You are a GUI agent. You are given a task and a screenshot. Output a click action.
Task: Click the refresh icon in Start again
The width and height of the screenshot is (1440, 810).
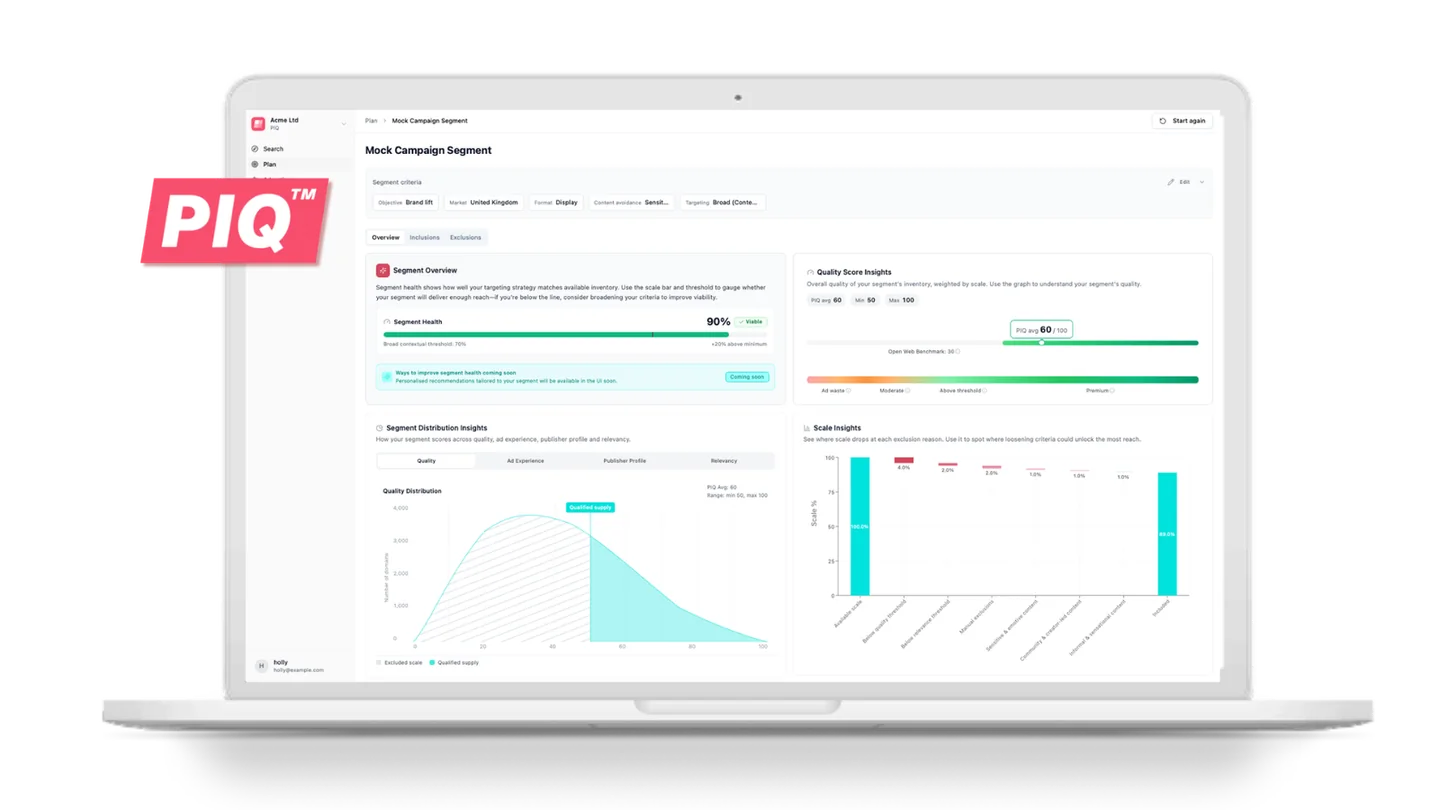tap(1163, 121)
